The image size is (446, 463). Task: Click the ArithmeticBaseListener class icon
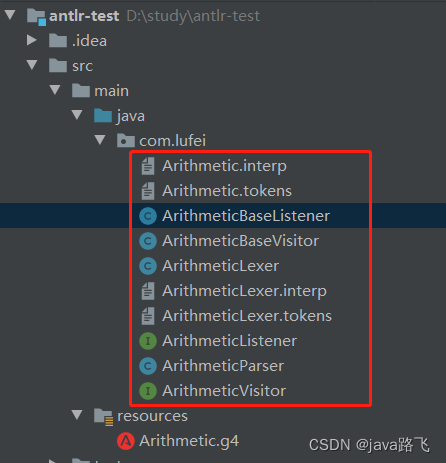[x=148, y=216]
